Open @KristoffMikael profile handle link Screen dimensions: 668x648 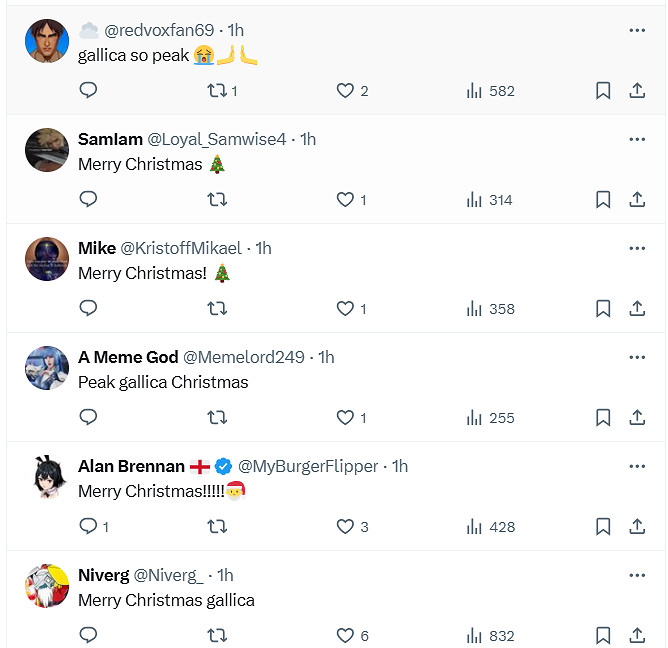click(181, 248)
